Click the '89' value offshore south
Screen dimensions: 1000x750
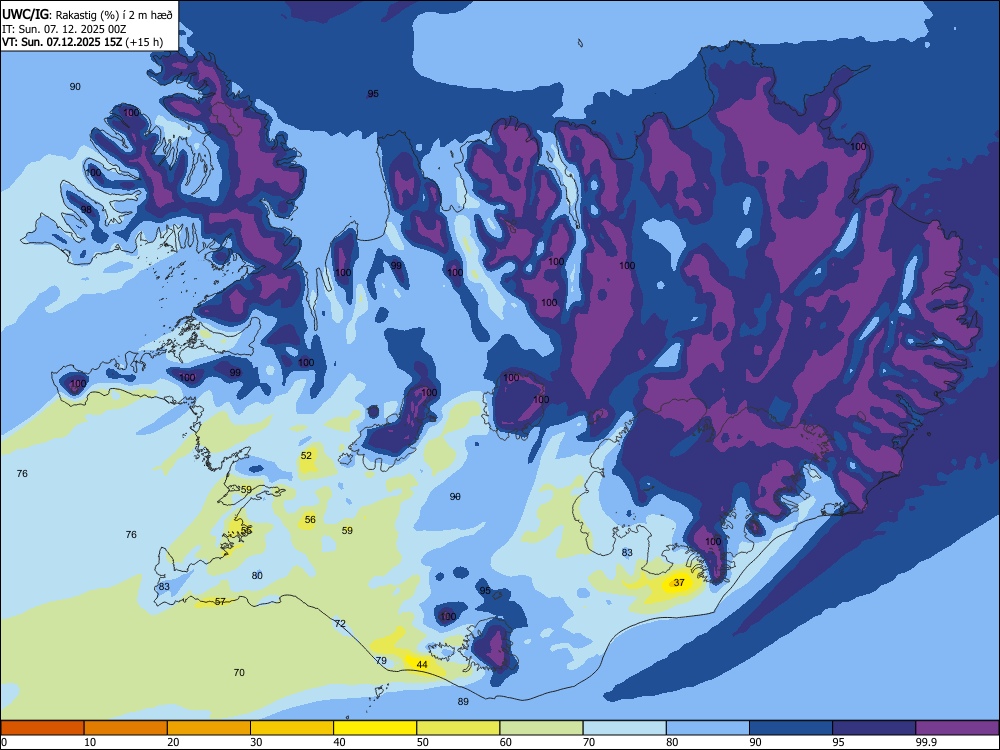point(463,702)
